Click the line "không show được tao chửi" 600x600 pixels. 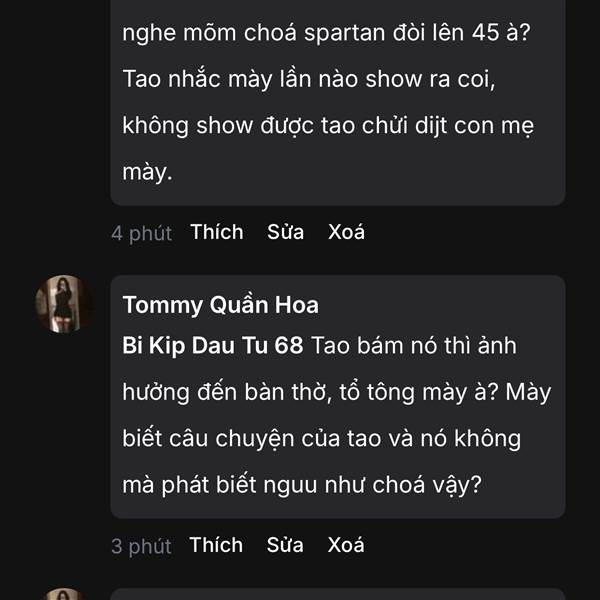(x=329, y=126)
